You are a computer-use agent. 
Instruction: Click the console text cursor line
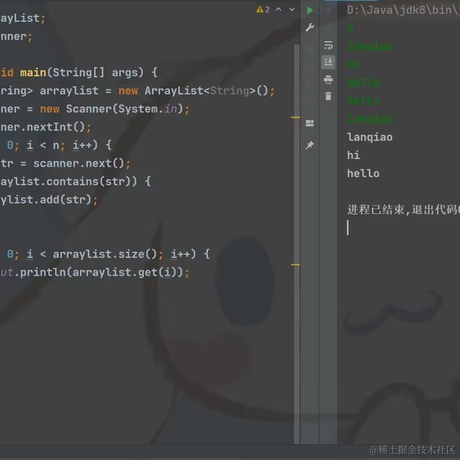point(348,228)
